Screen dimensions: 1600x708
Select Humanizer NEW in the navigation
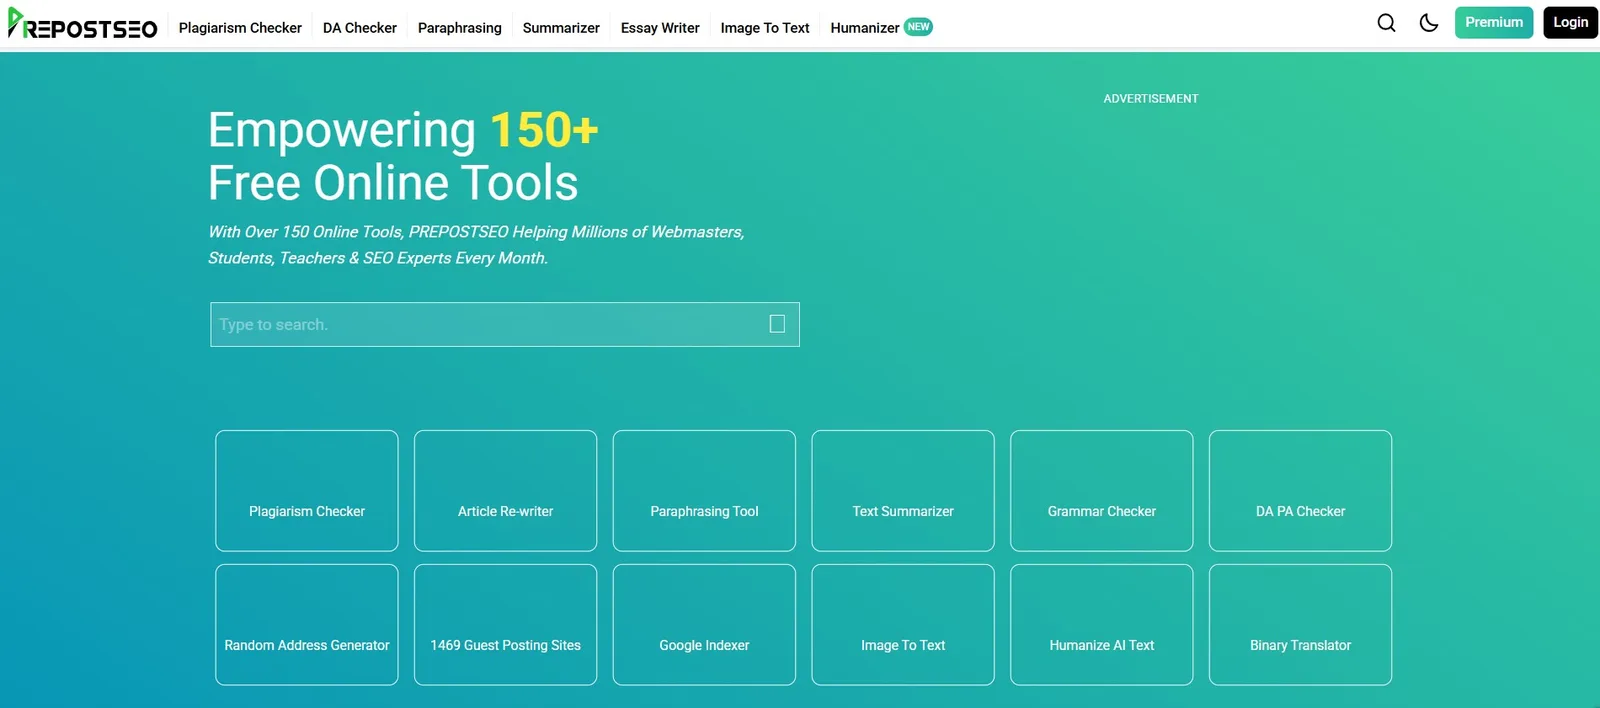[880, 28]
